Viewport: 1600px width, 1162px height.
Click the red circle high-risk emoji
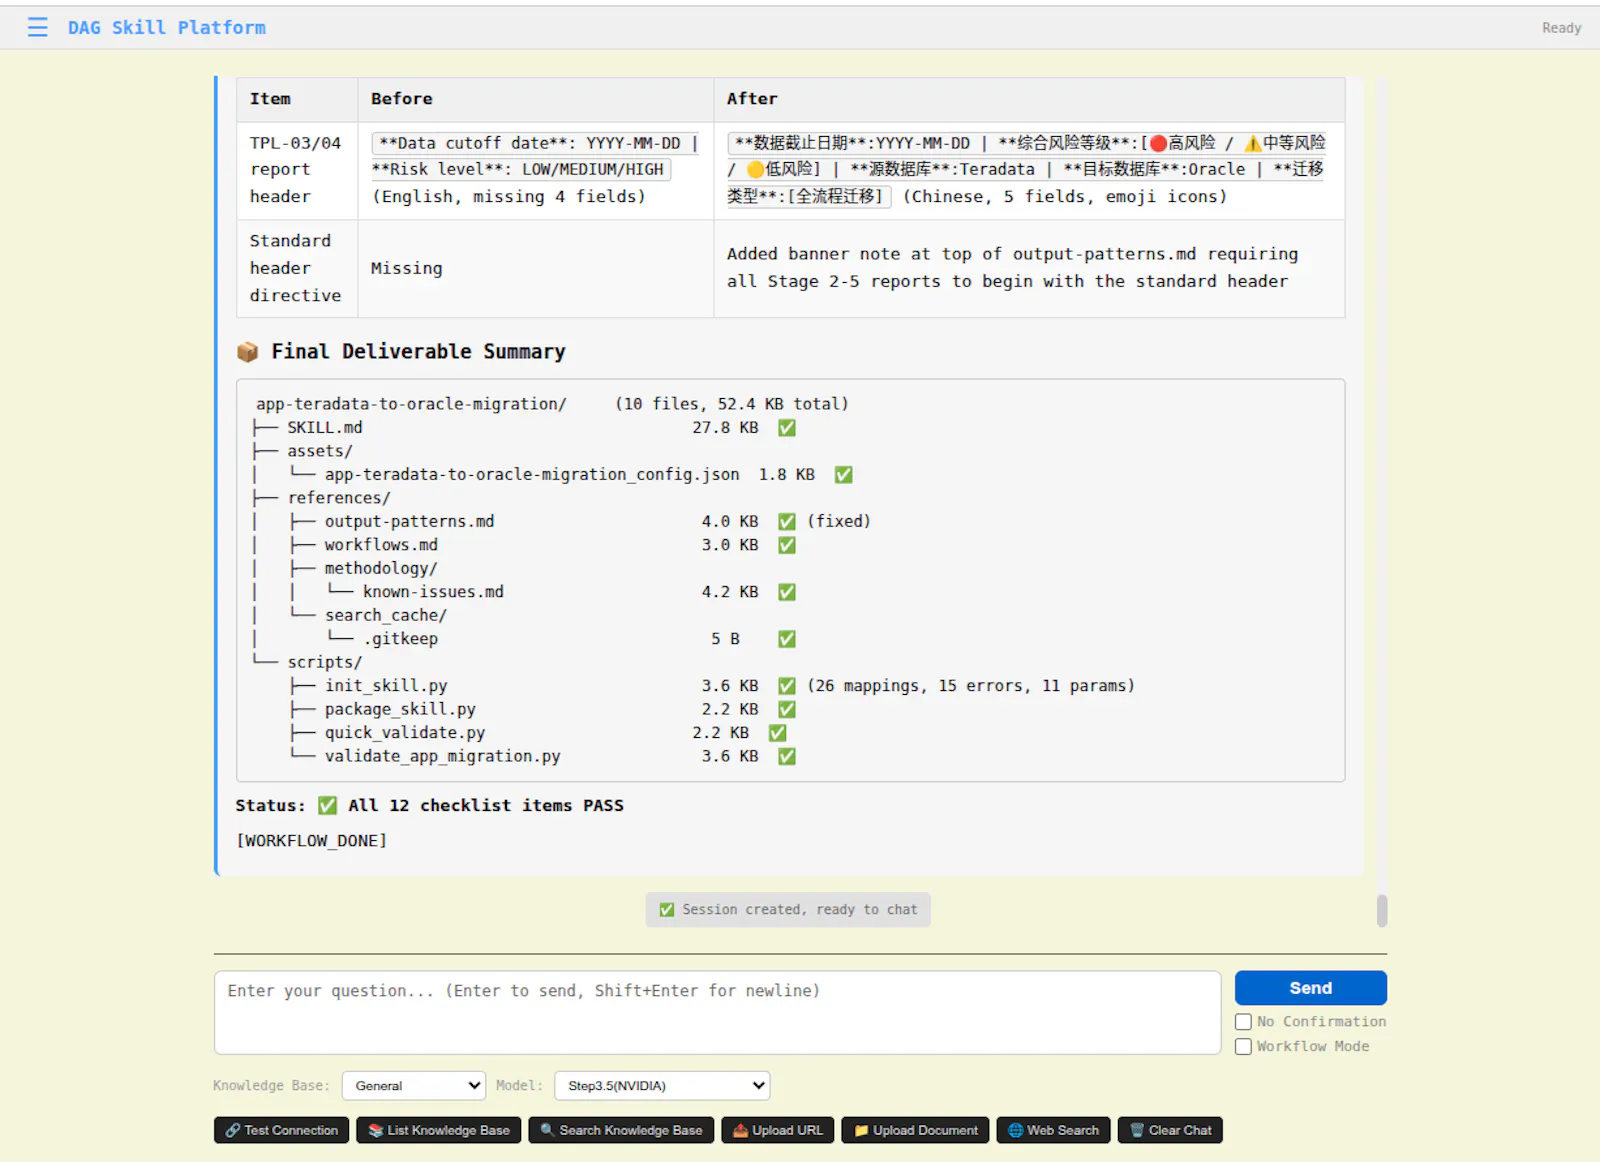click(1158, 143)
